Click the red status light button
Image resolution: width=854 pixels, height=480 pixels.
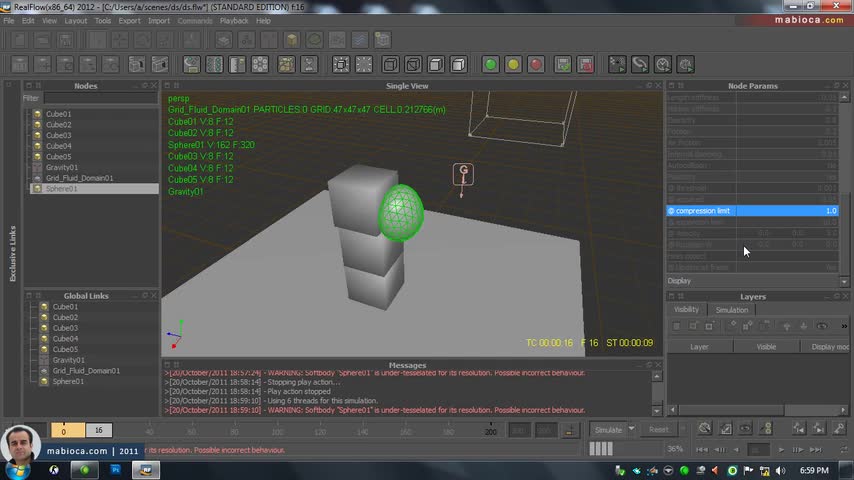pyautogui.click(x=536, y=65)
